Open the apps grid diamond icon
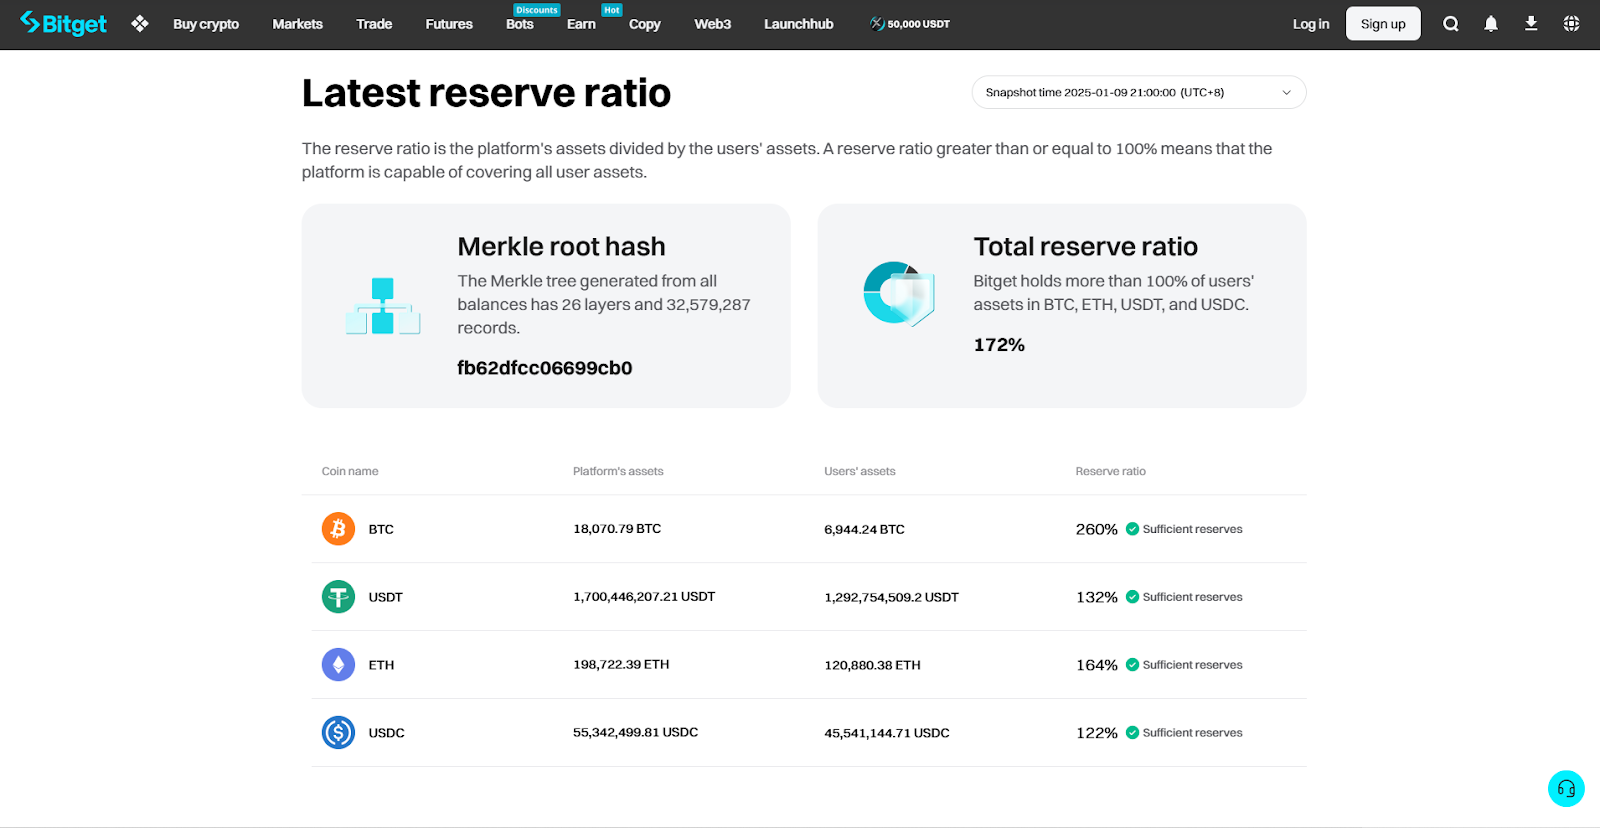Screen dimensions: 1600x828 (140, 23)
